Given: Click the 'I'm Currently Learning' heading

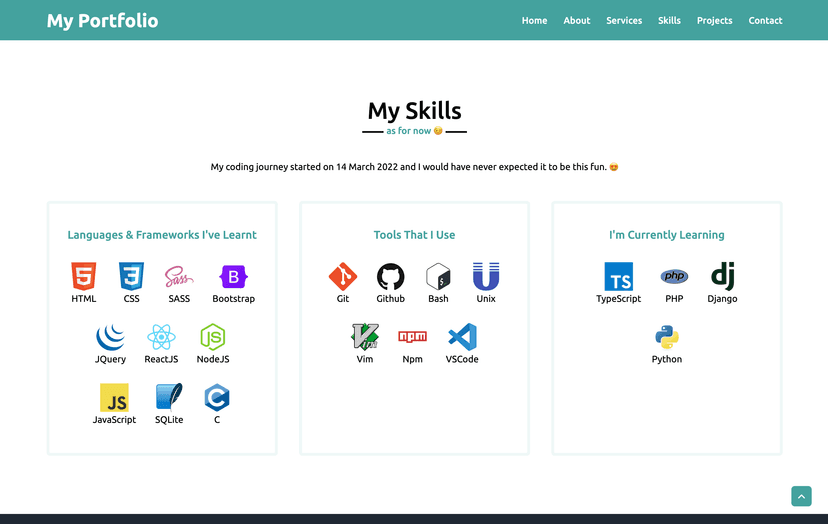Looking at the screenshot, I should (x=667, y=235).
